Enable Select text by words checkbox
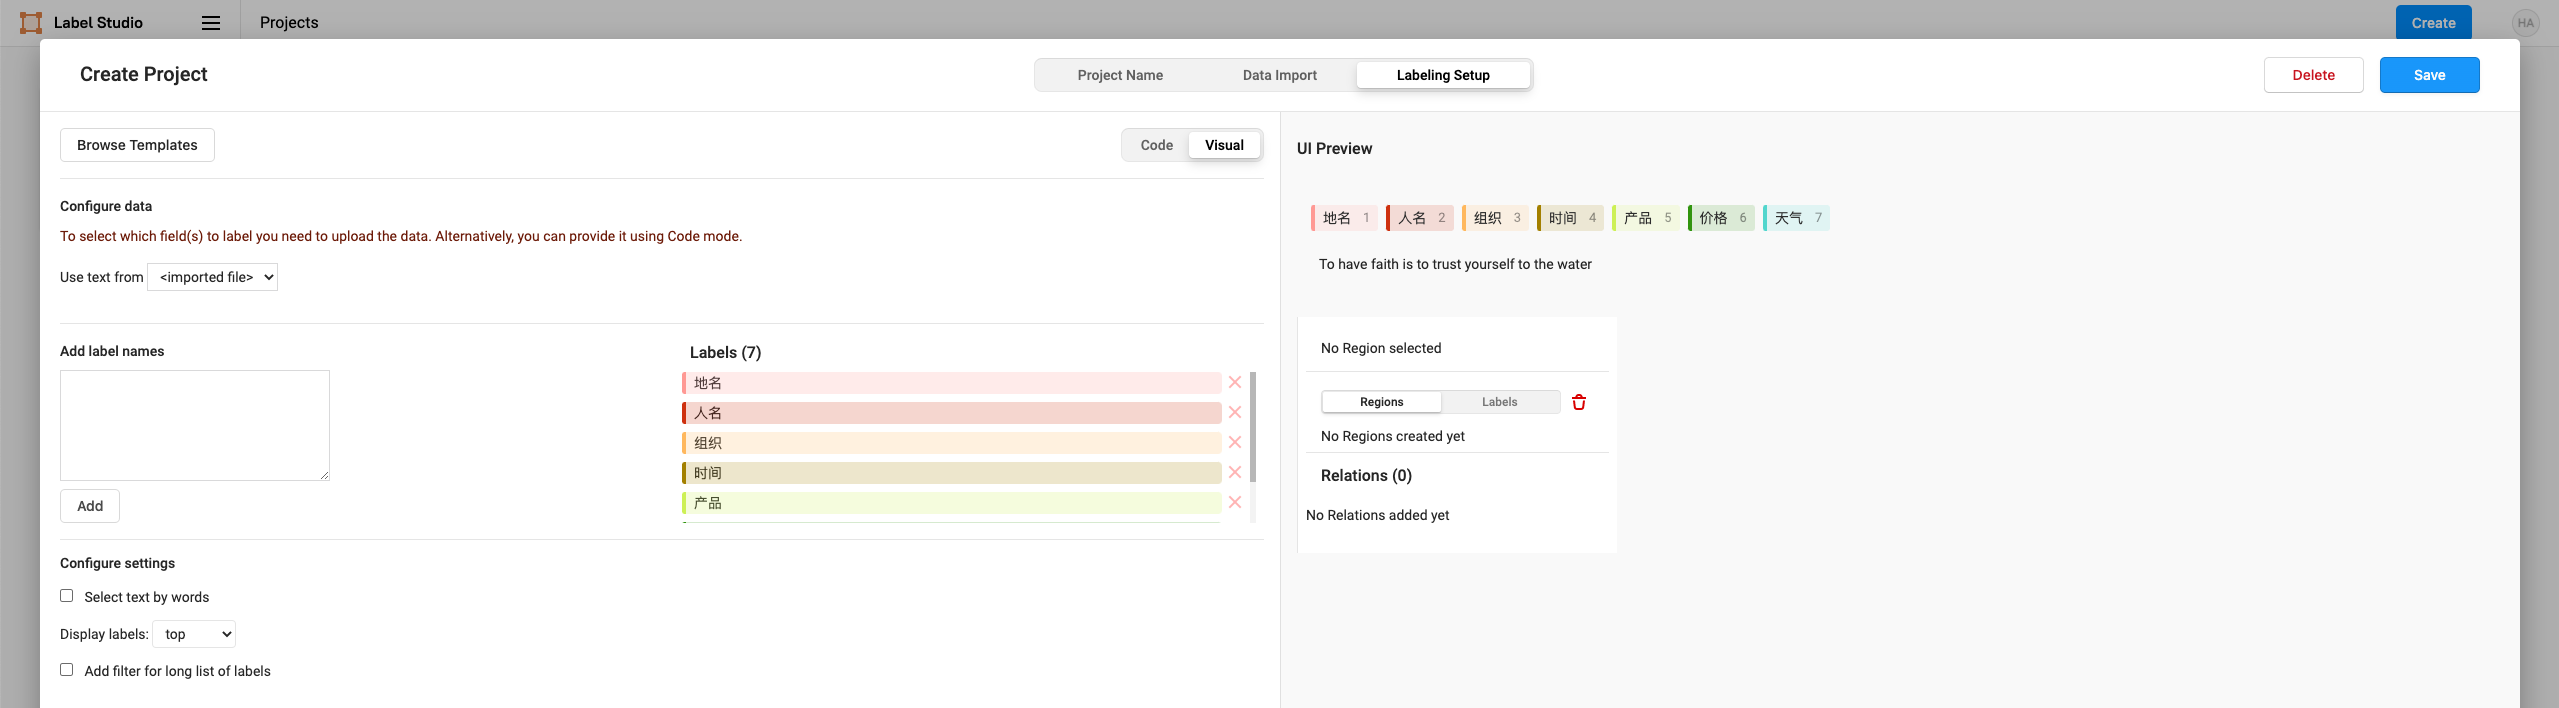Viewport: 2559px width, 708px height. point(67,596)
